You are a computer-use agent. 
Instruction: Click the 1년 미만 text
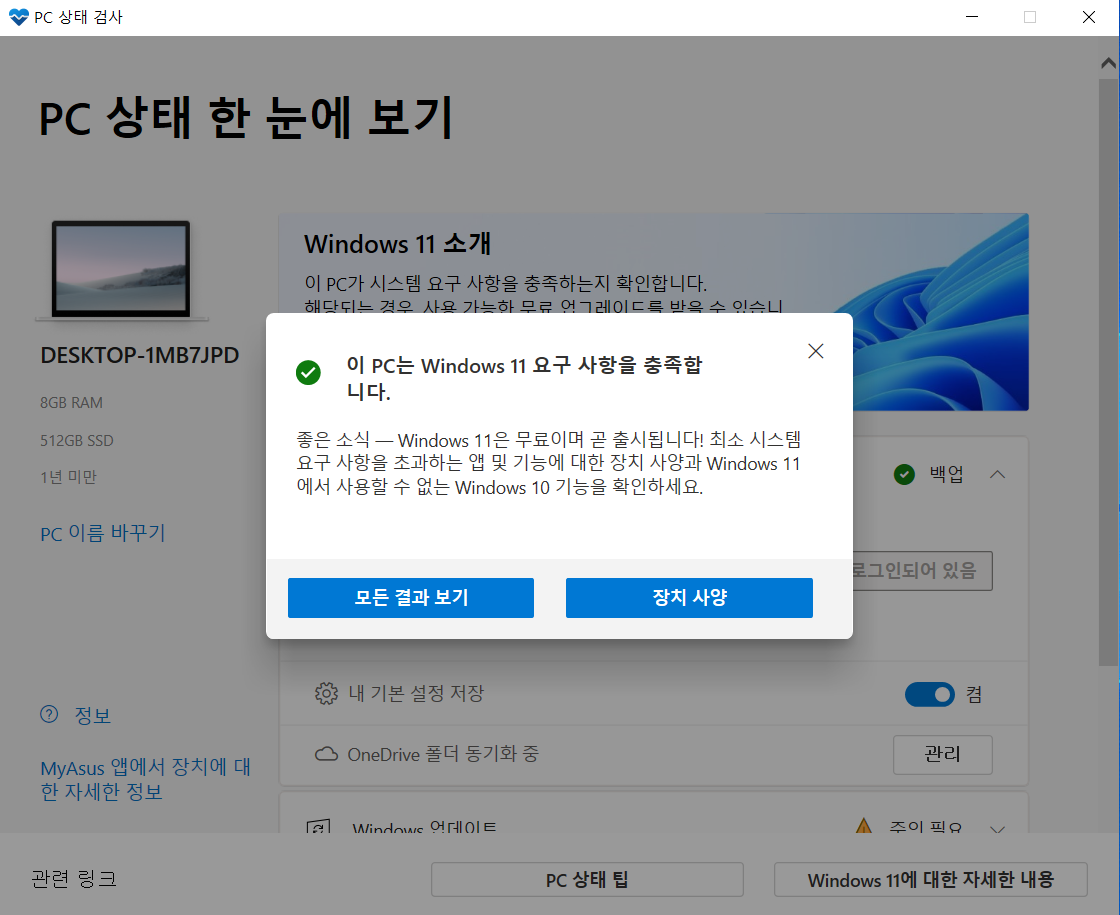pos(68,477)
